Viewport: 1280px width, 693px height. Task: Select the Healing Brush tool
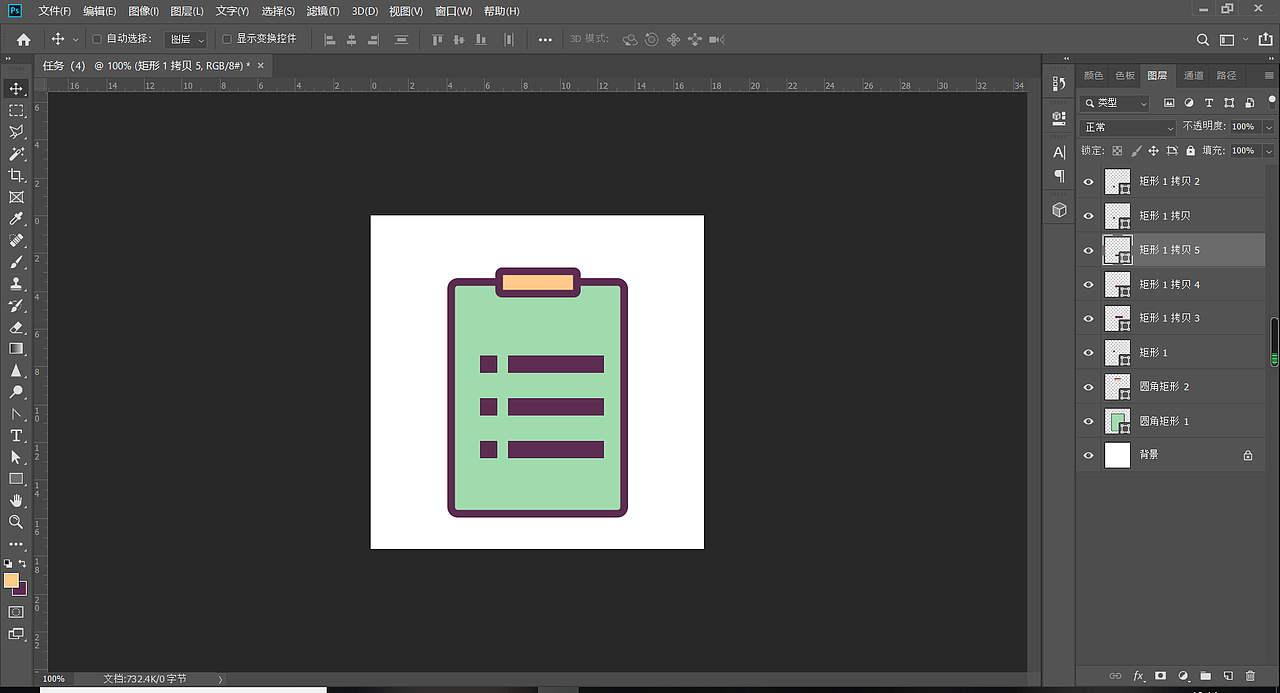coord(16,241)
